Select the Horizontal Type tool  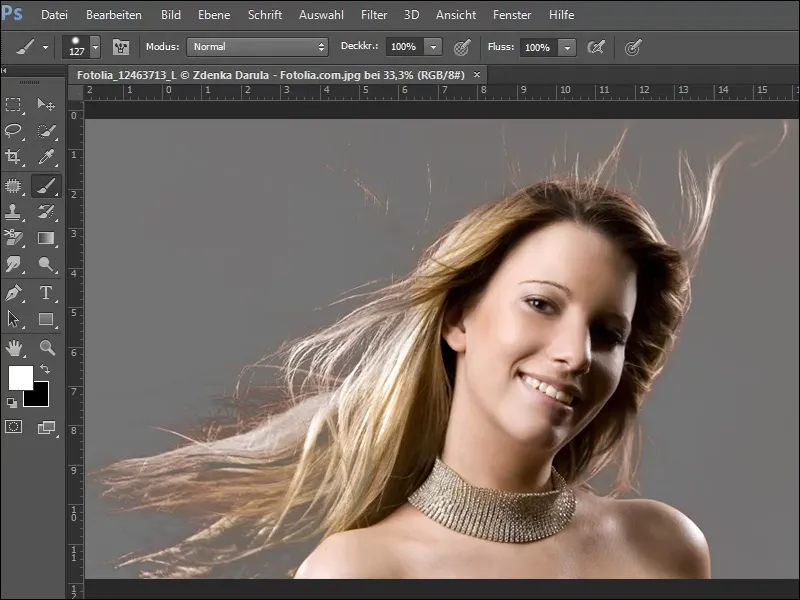point(46,293)
